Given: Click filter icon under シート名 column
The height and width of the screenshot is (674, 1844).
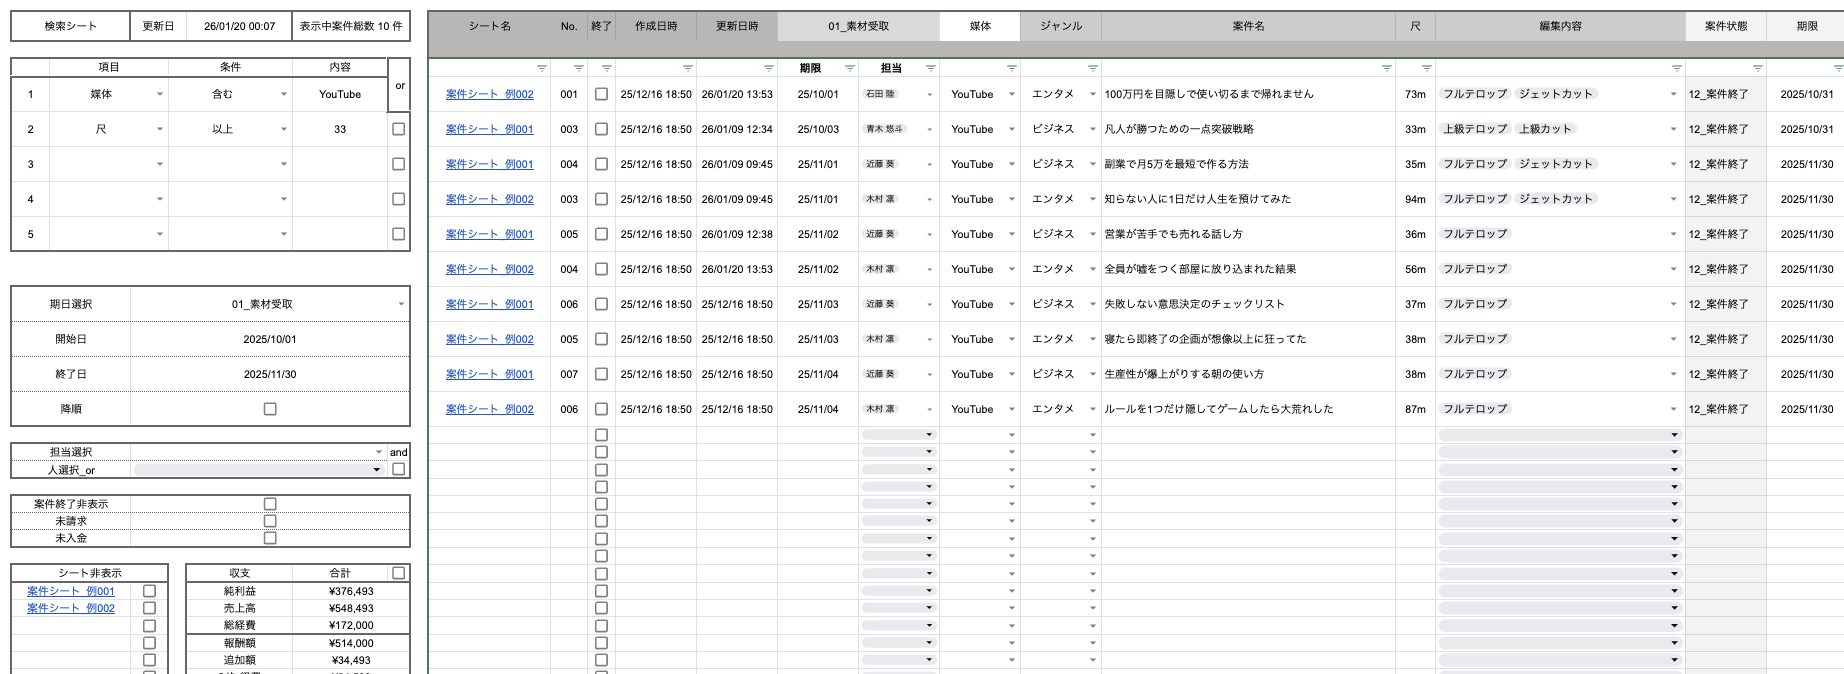Looking at the screenshot, I should pos(542,68).
